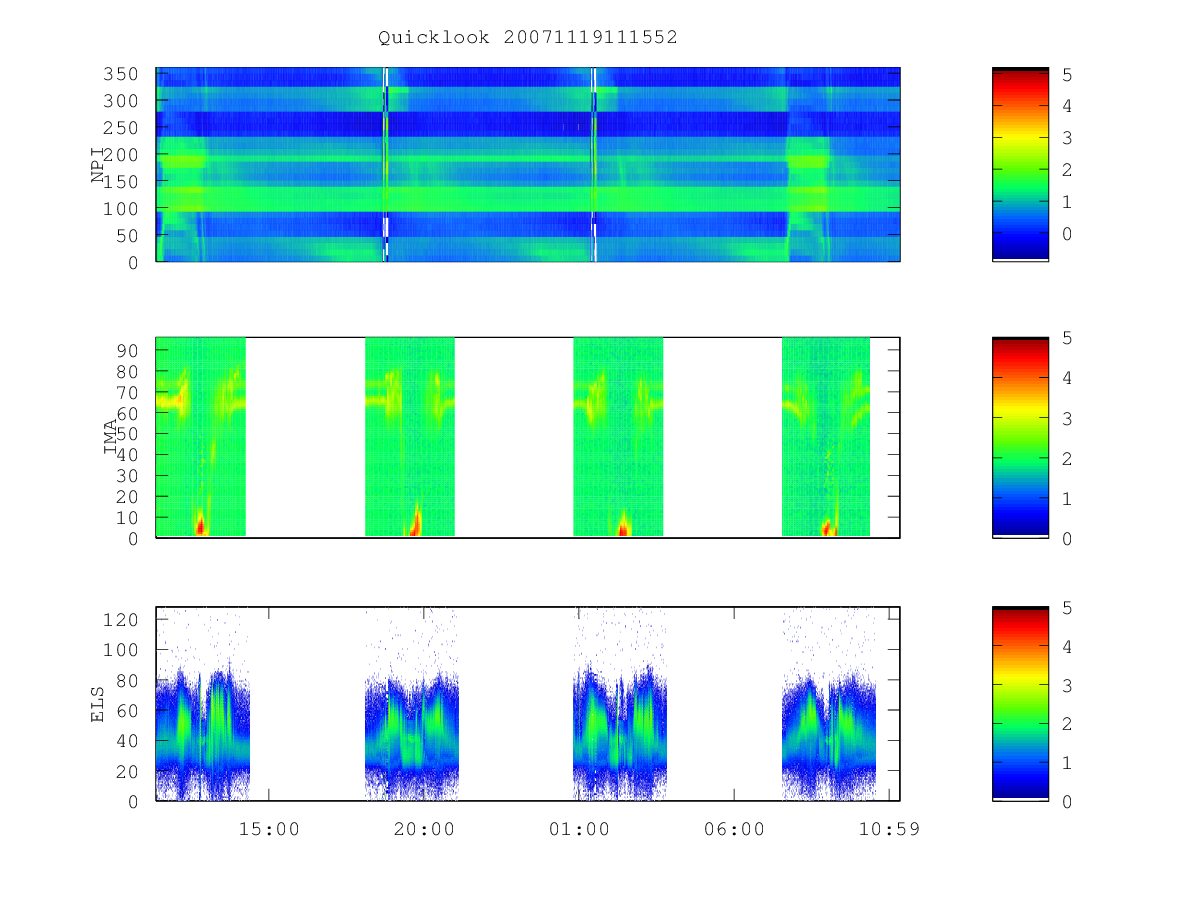Image resolution: width=1200 pixels, height=900 pixels.
Task: Click the 5 label on NPI colorbar
Action: 1067,74
